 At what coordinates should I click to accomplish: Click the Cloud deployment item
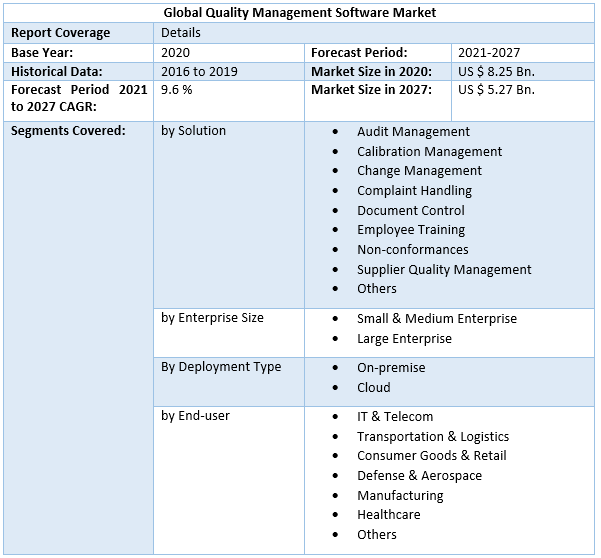[374, 387]
